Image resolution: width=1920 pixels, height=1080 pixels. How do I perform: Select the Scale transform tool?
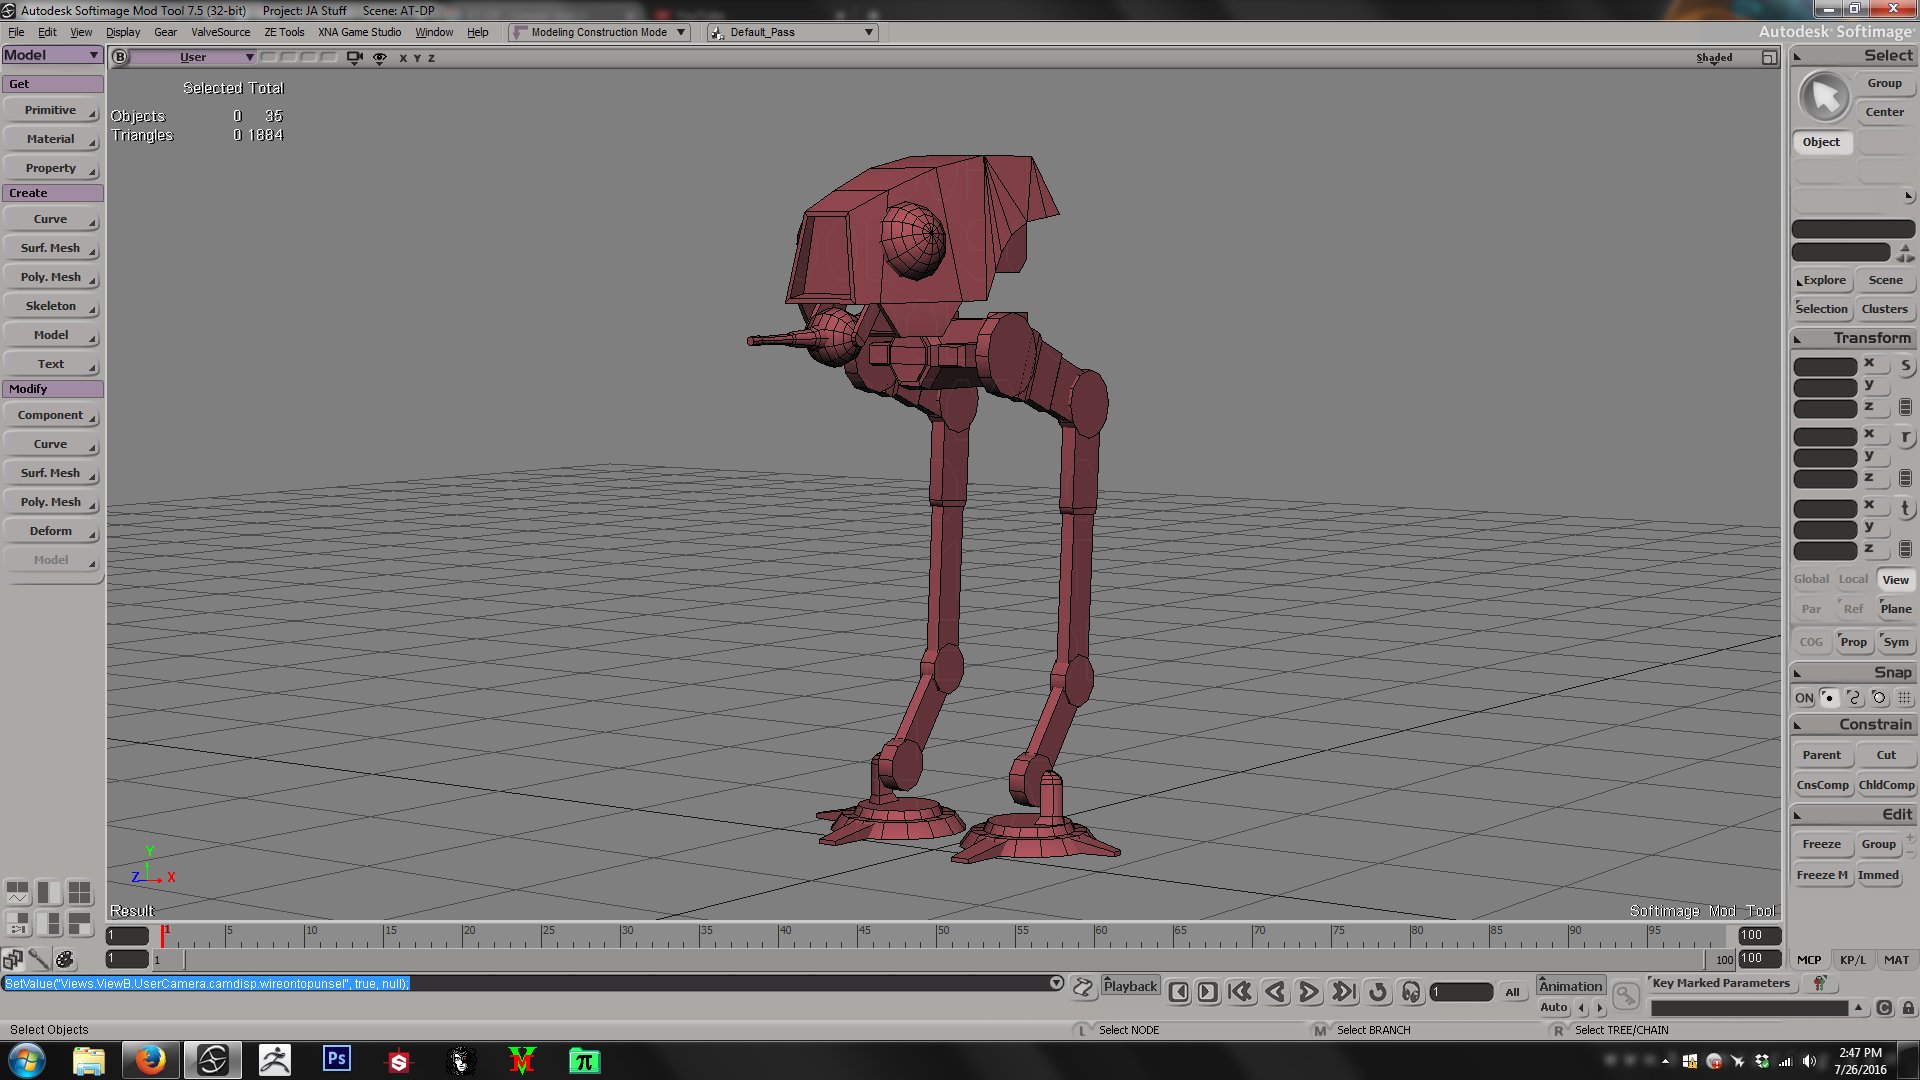[x=1905, y=366]
